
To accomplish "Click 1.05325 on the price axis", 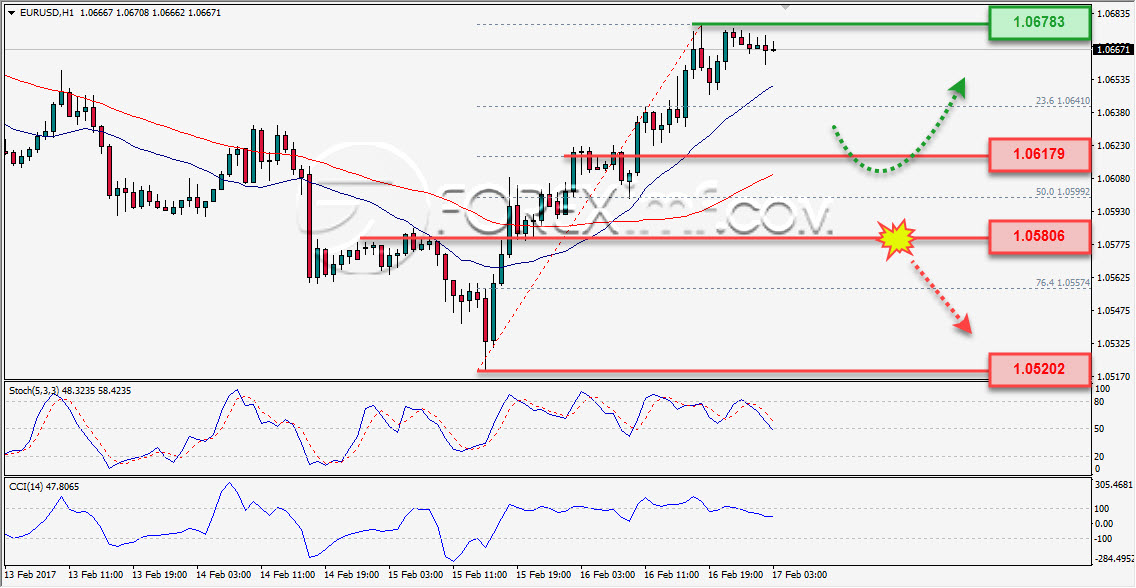I will [1112, 343].
